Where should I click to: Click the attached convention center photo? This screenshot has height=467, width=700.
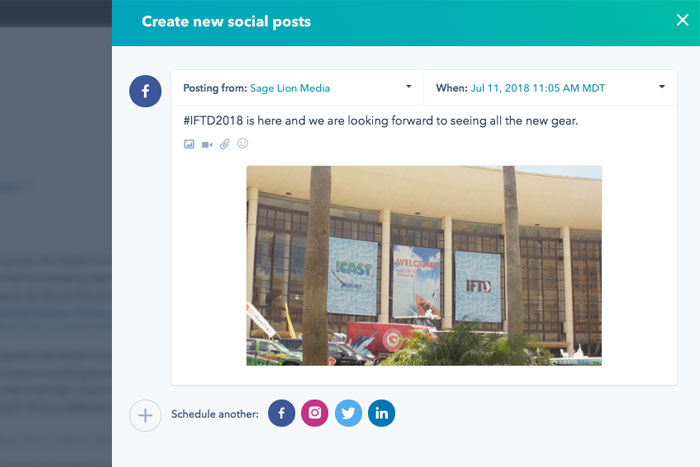(x=424, y=265)
